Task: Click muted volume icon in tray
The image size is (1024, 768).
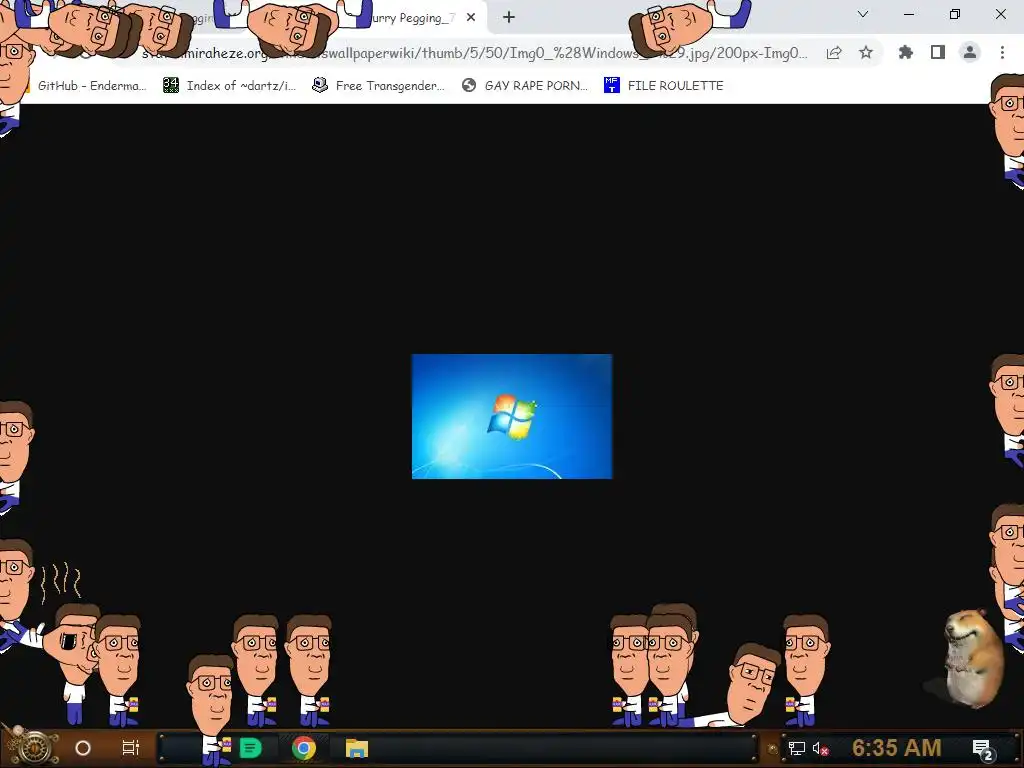Action: 820,749
